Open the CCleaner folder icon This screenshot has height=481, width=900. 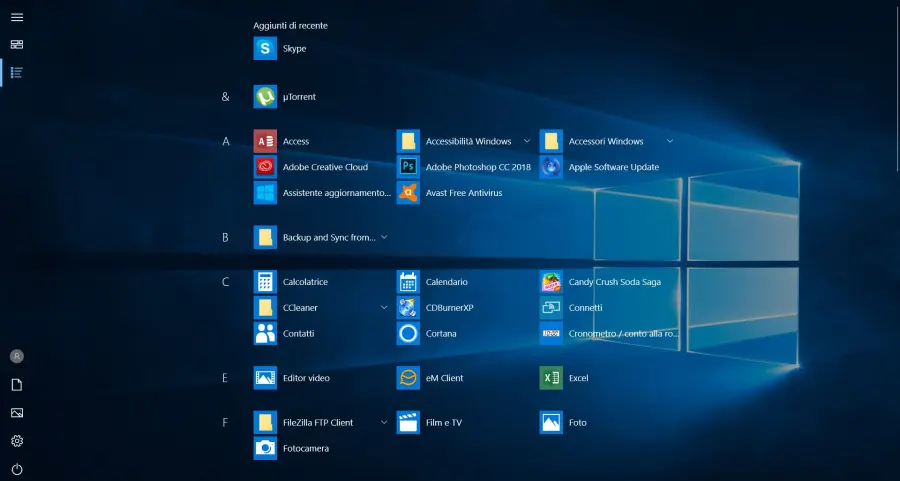tap(265, 308)
